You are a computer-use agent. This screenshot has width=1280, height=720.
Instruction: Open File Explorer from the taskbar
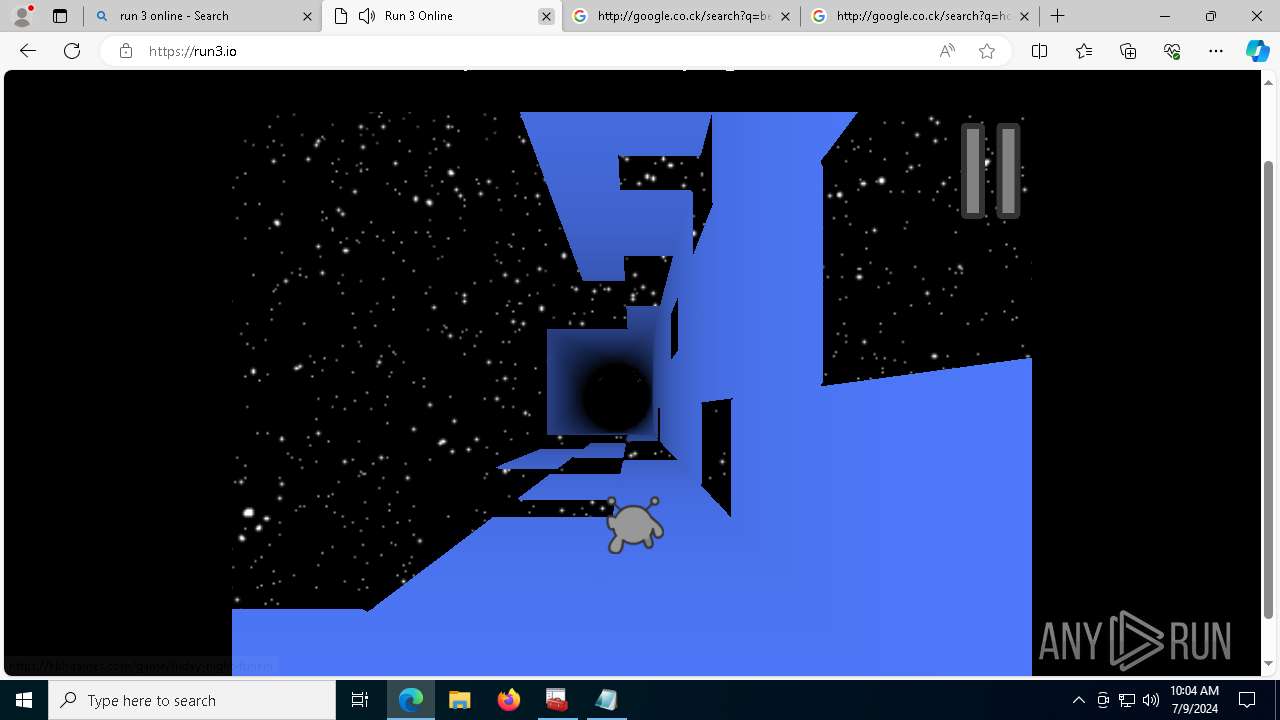pos(459,700)
